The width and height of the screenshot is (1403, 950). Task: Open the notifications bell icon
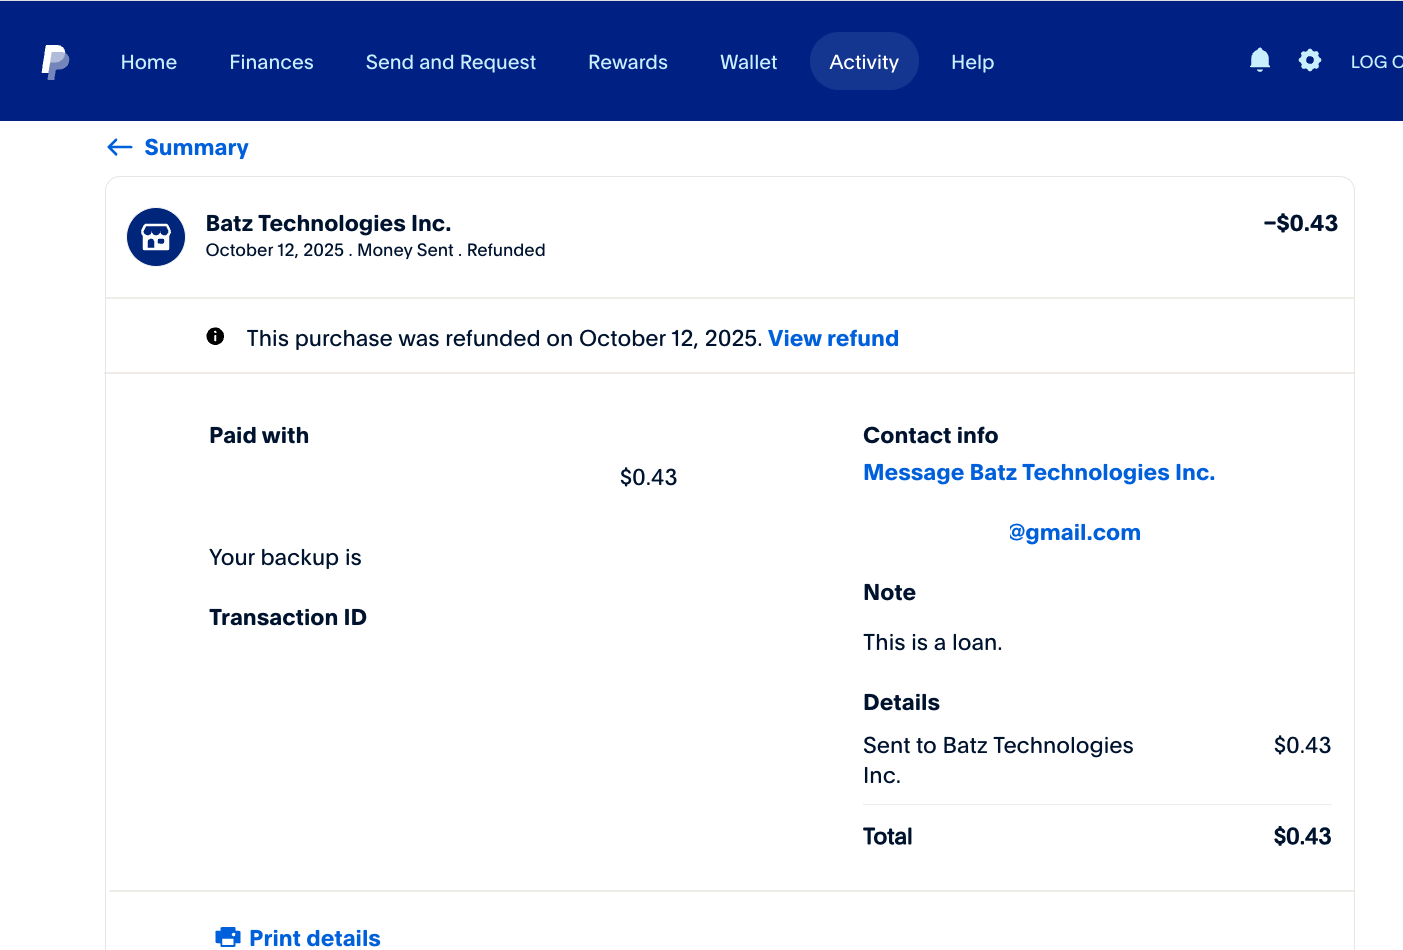point(1260,61)
